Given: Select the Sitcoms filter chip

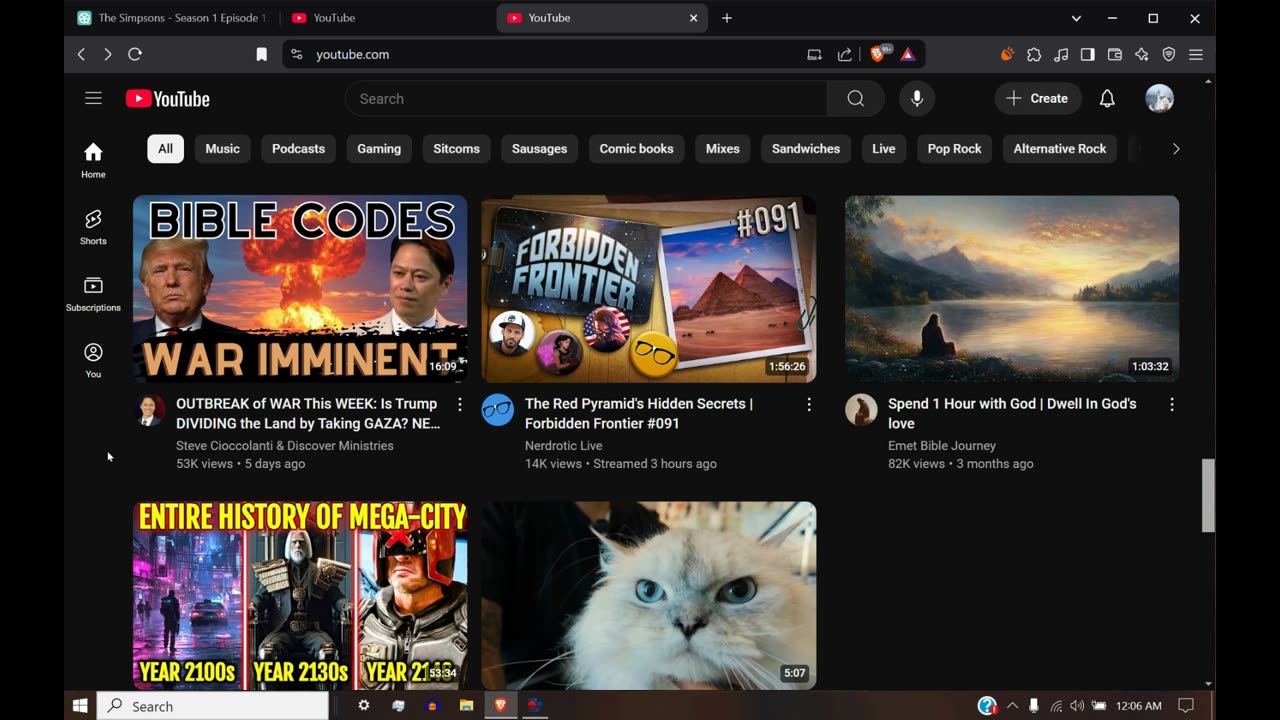Looking at the screenshot, I should (456, 149).
